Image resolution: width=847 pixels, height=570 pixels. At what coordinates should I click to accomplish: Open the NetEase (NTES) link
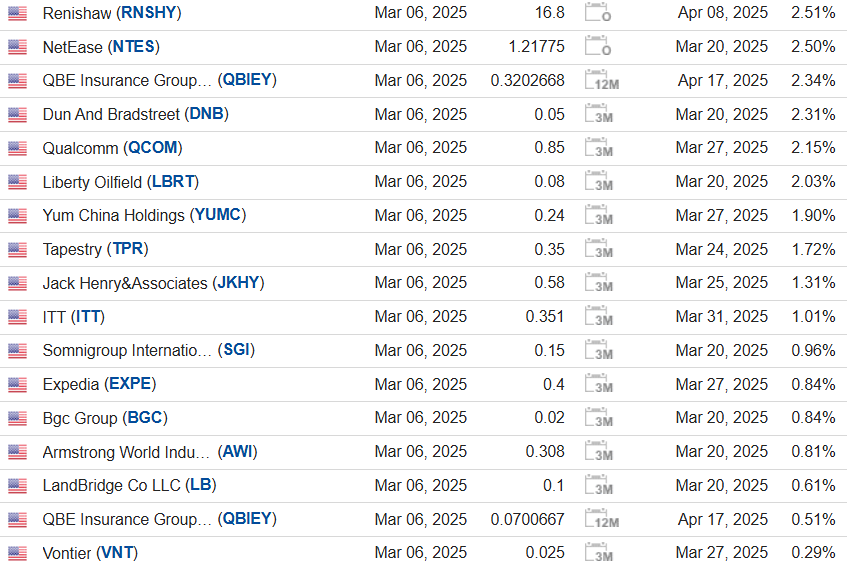[101, 47]
